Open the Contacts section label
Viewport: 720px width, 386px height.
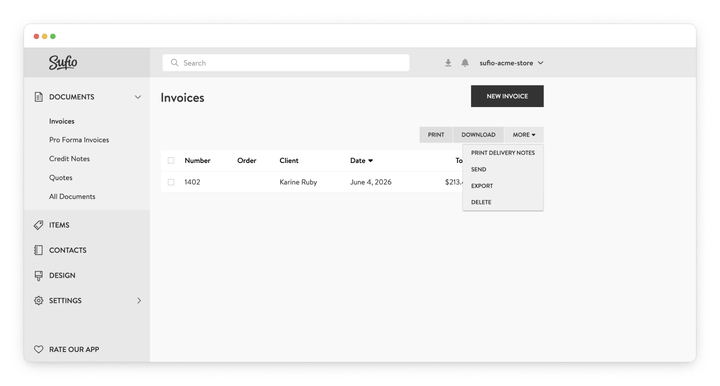click(x=68, y=250)
